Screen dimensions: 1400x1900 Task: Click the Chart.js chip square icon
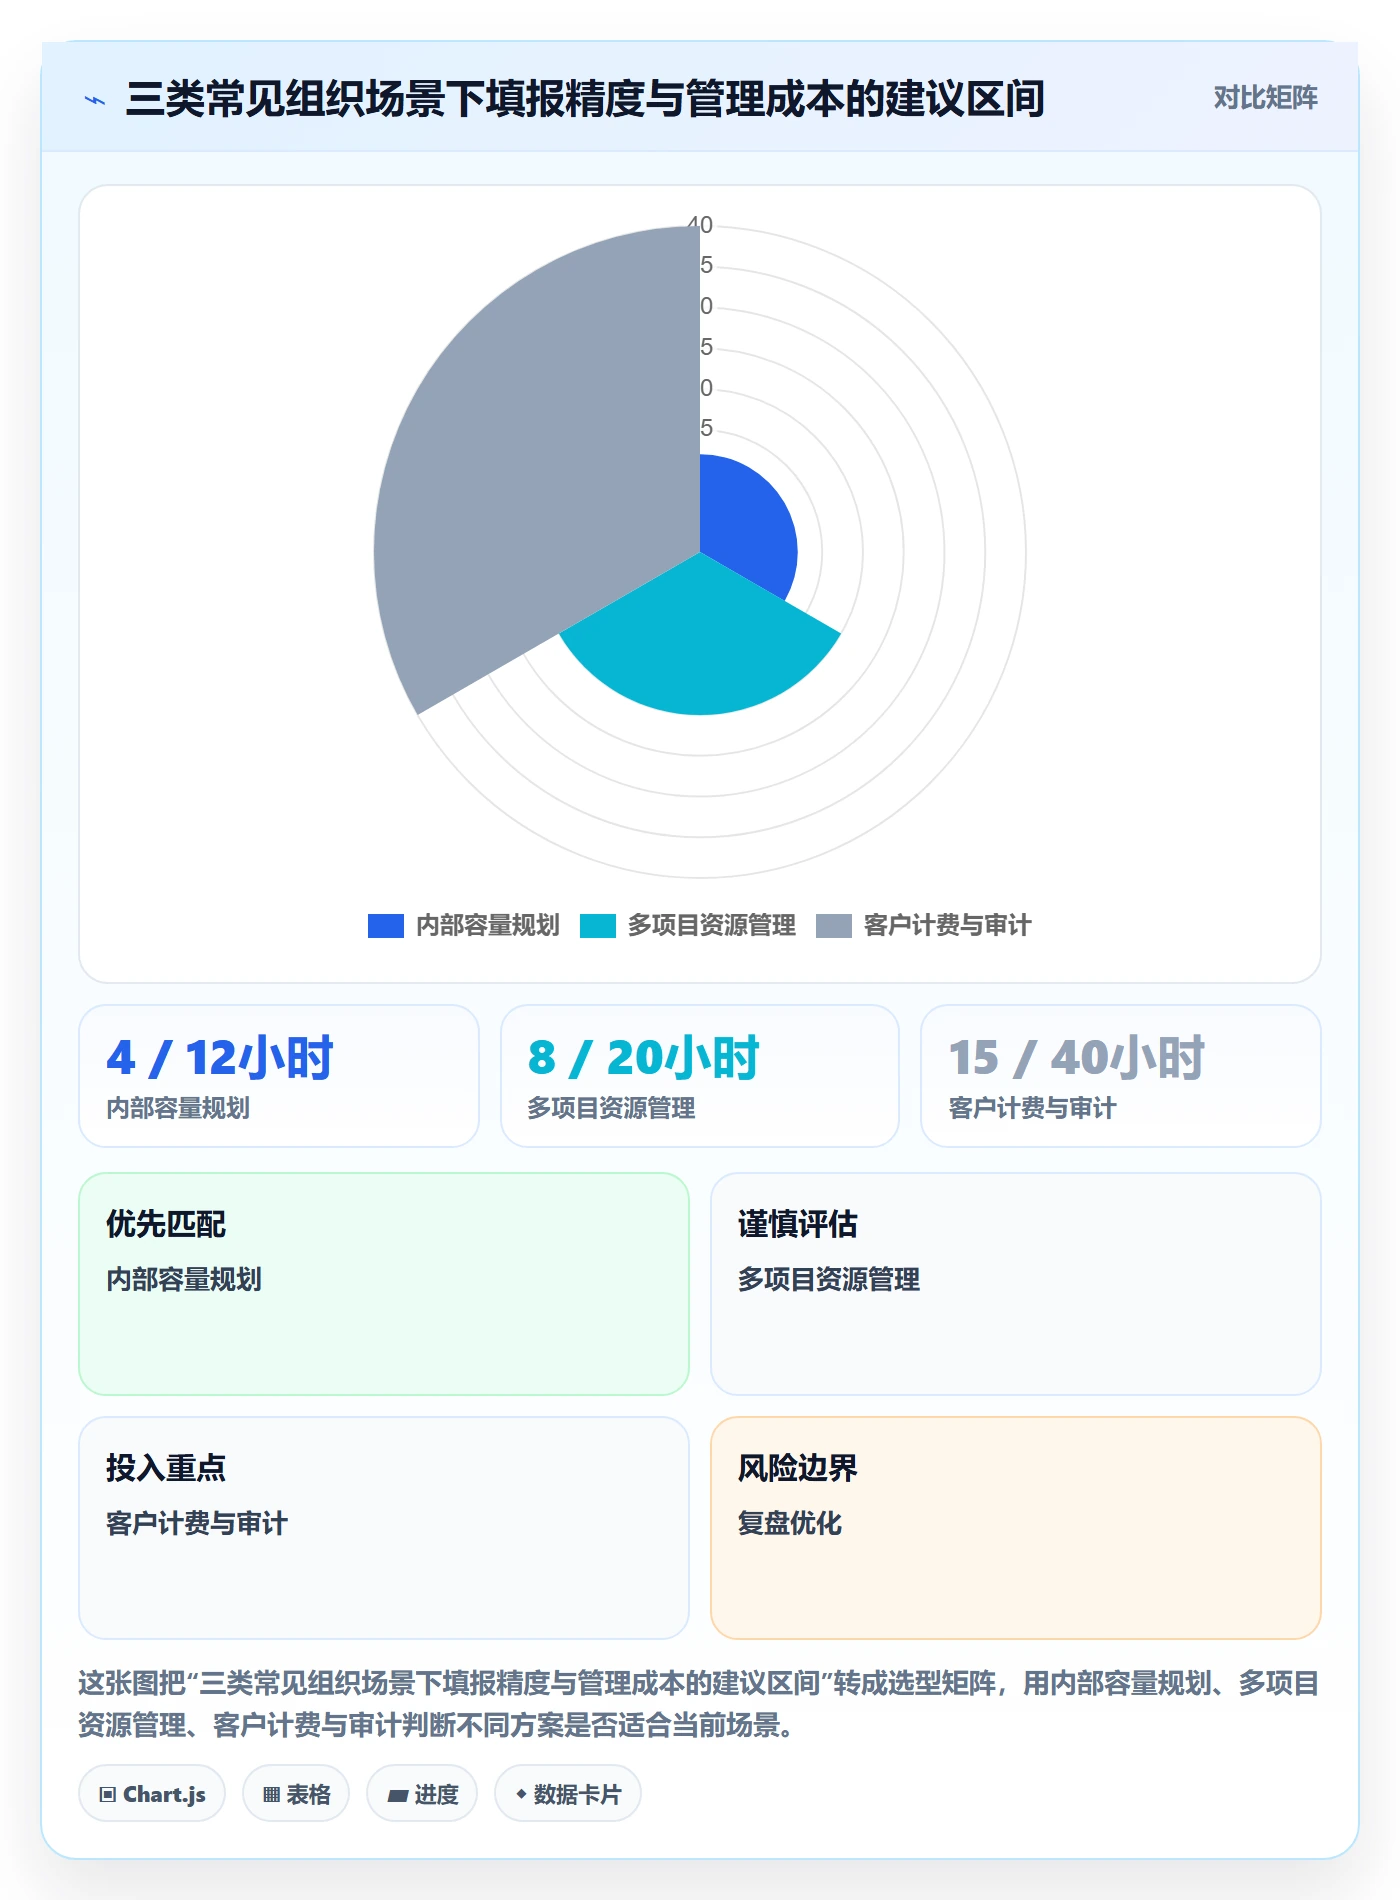[x=108, y=1795]
